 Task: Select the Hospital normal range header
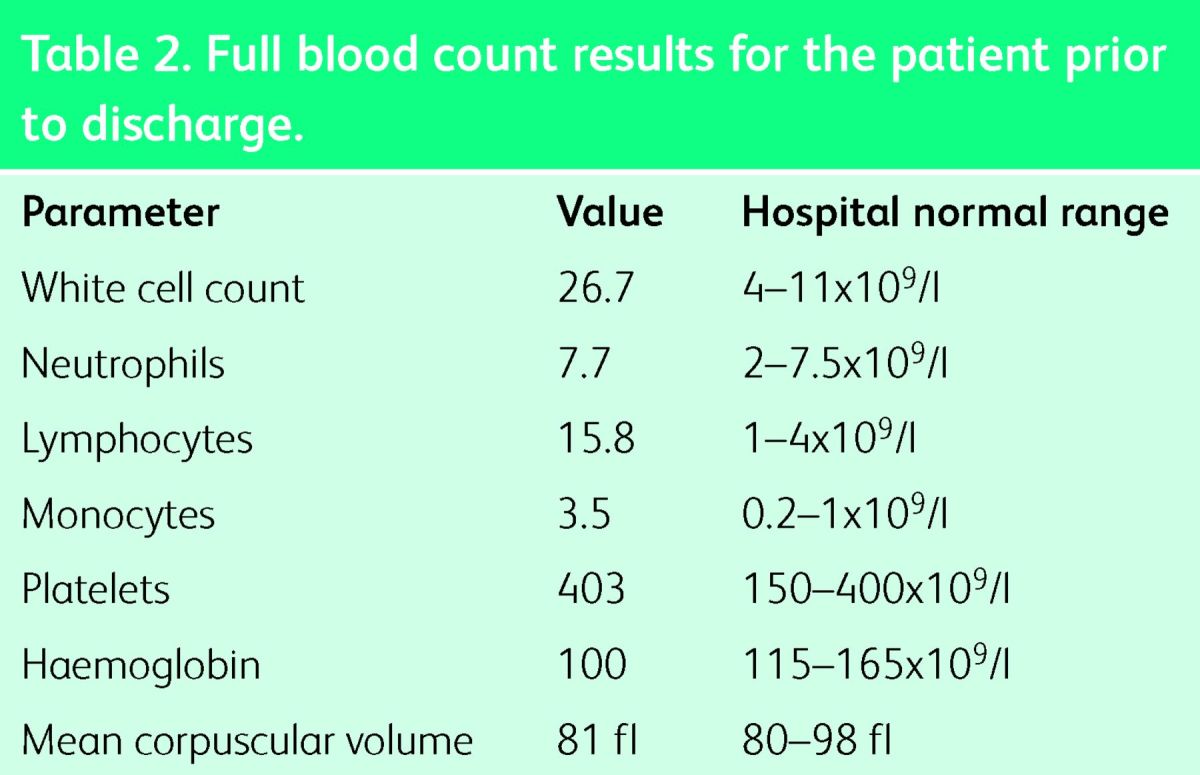click(954, 213)
